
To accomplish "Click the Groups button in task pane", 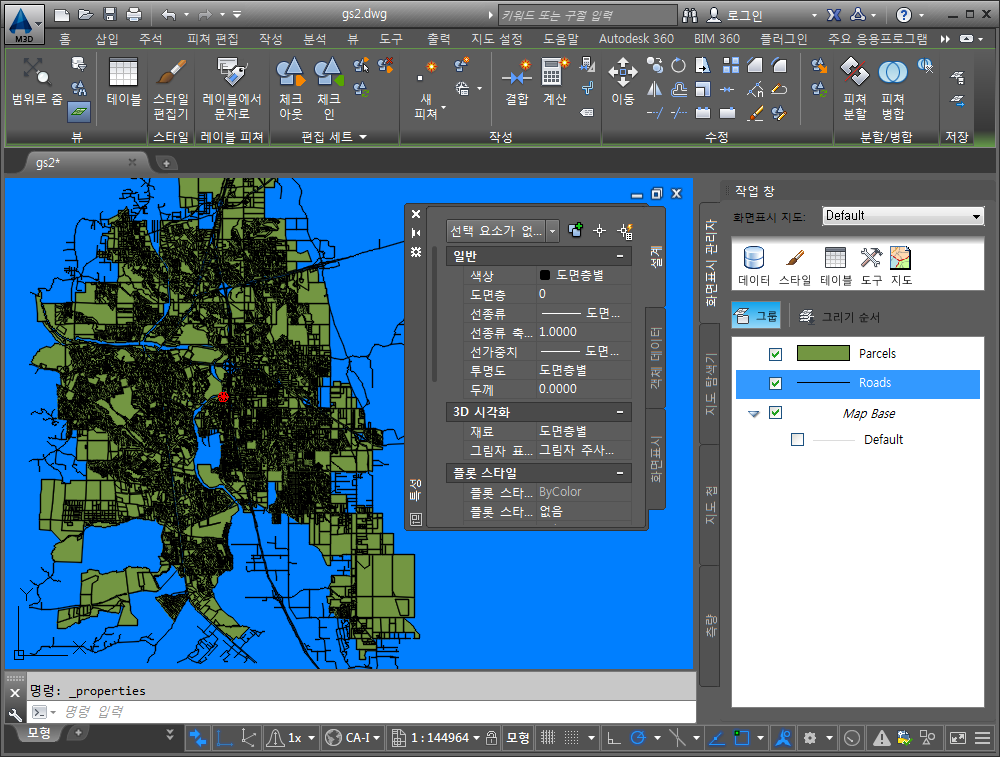I will [756, 317].
